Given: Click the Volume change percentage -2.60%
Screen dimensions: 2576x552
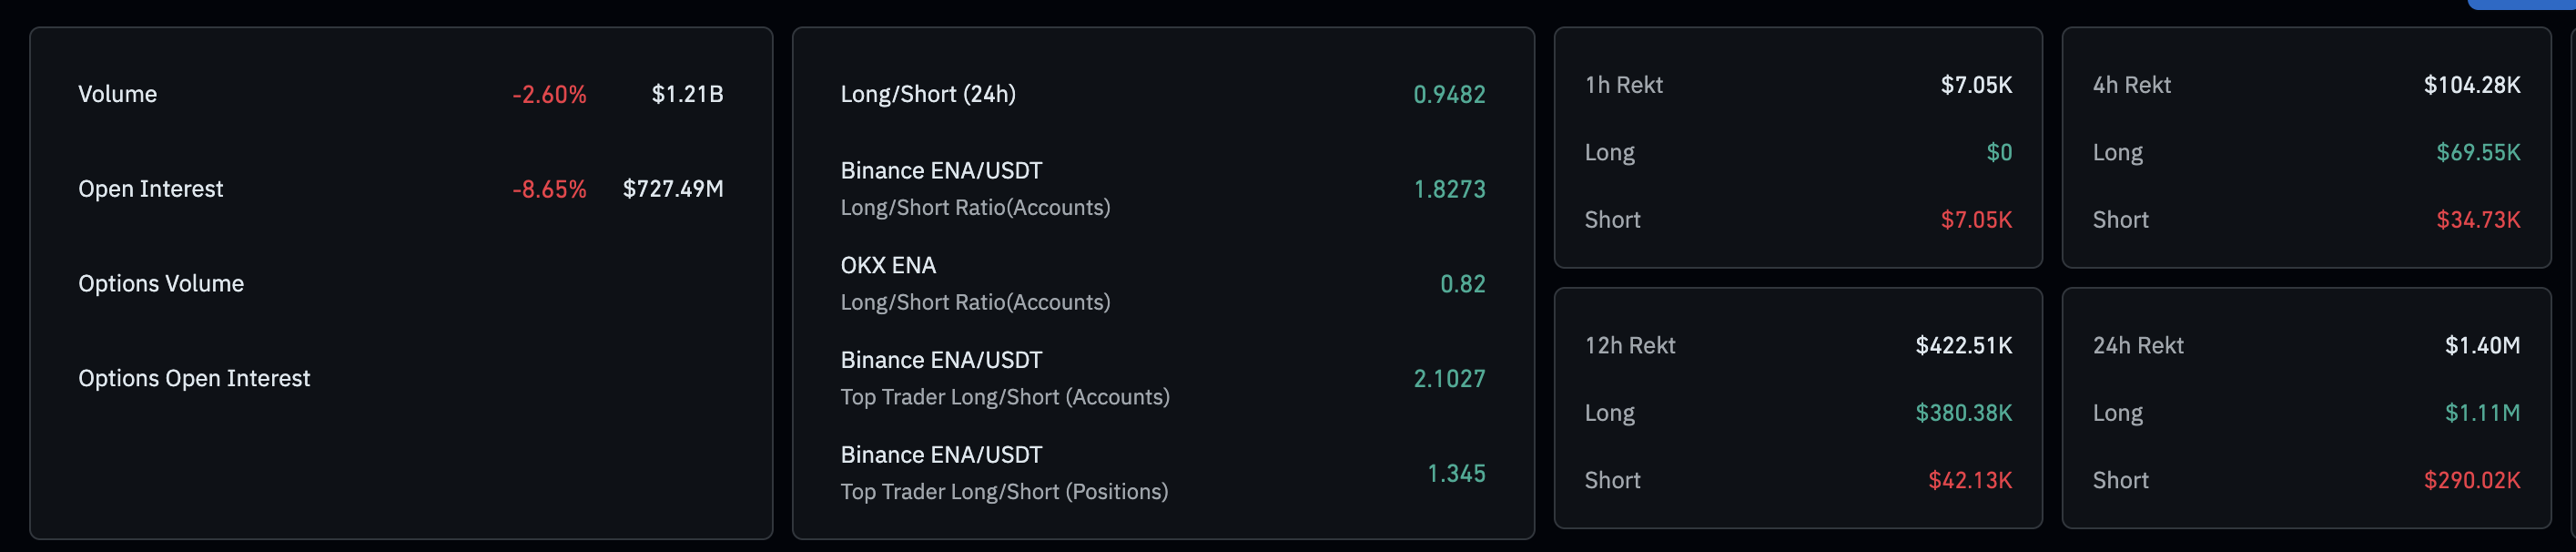Looking at the screenshot, I should 549,95.
